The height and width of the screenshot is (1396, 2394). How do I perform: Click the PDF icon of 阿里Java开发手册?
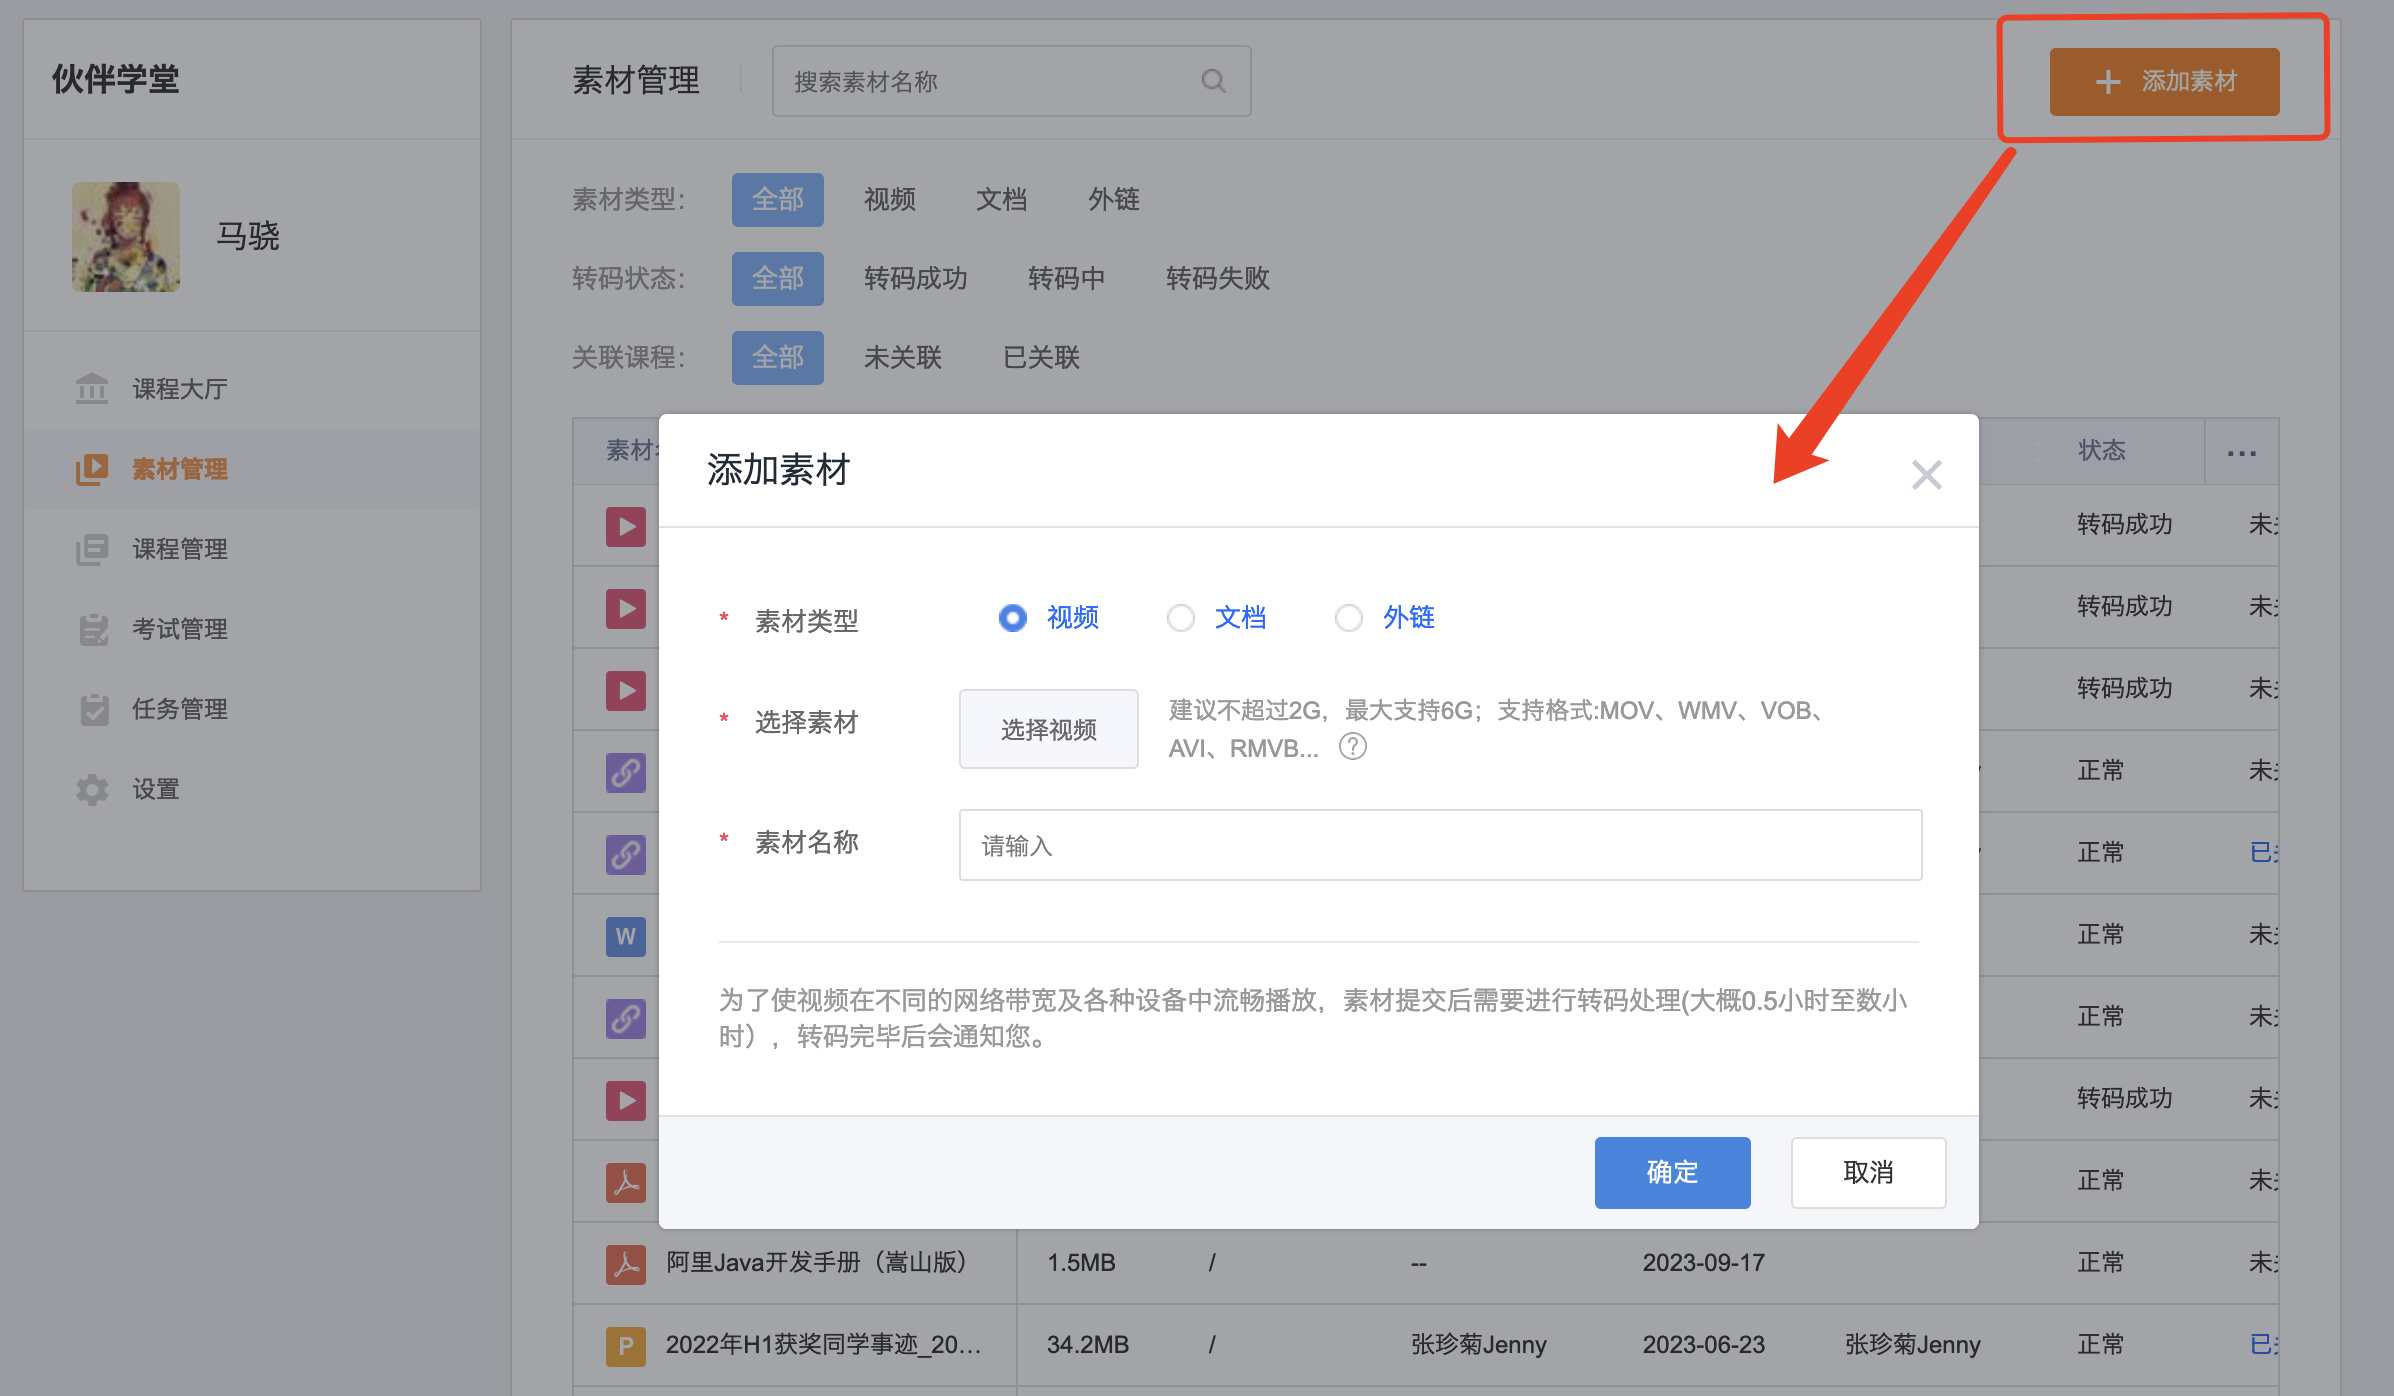tap(626, 1264)
